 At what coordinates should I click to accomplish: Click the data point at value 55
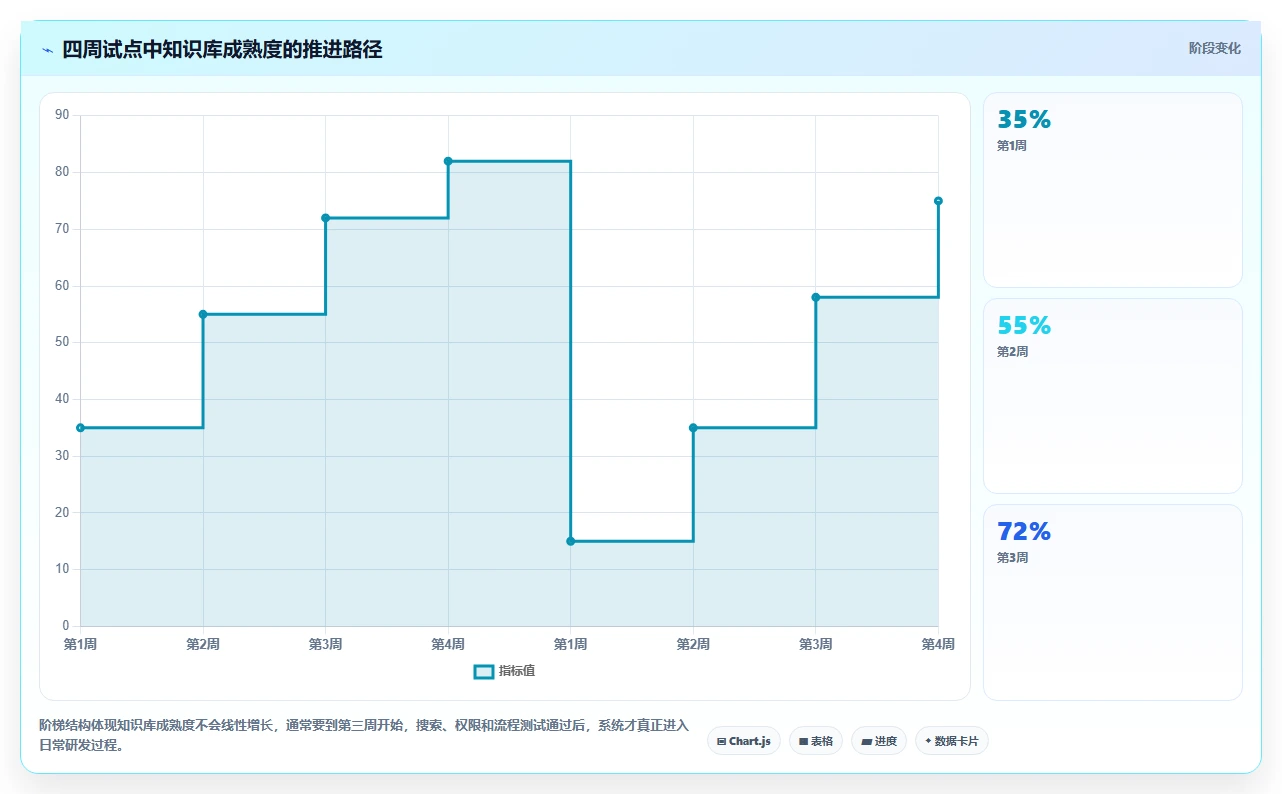pyautogui.click(x=203, y=314)
